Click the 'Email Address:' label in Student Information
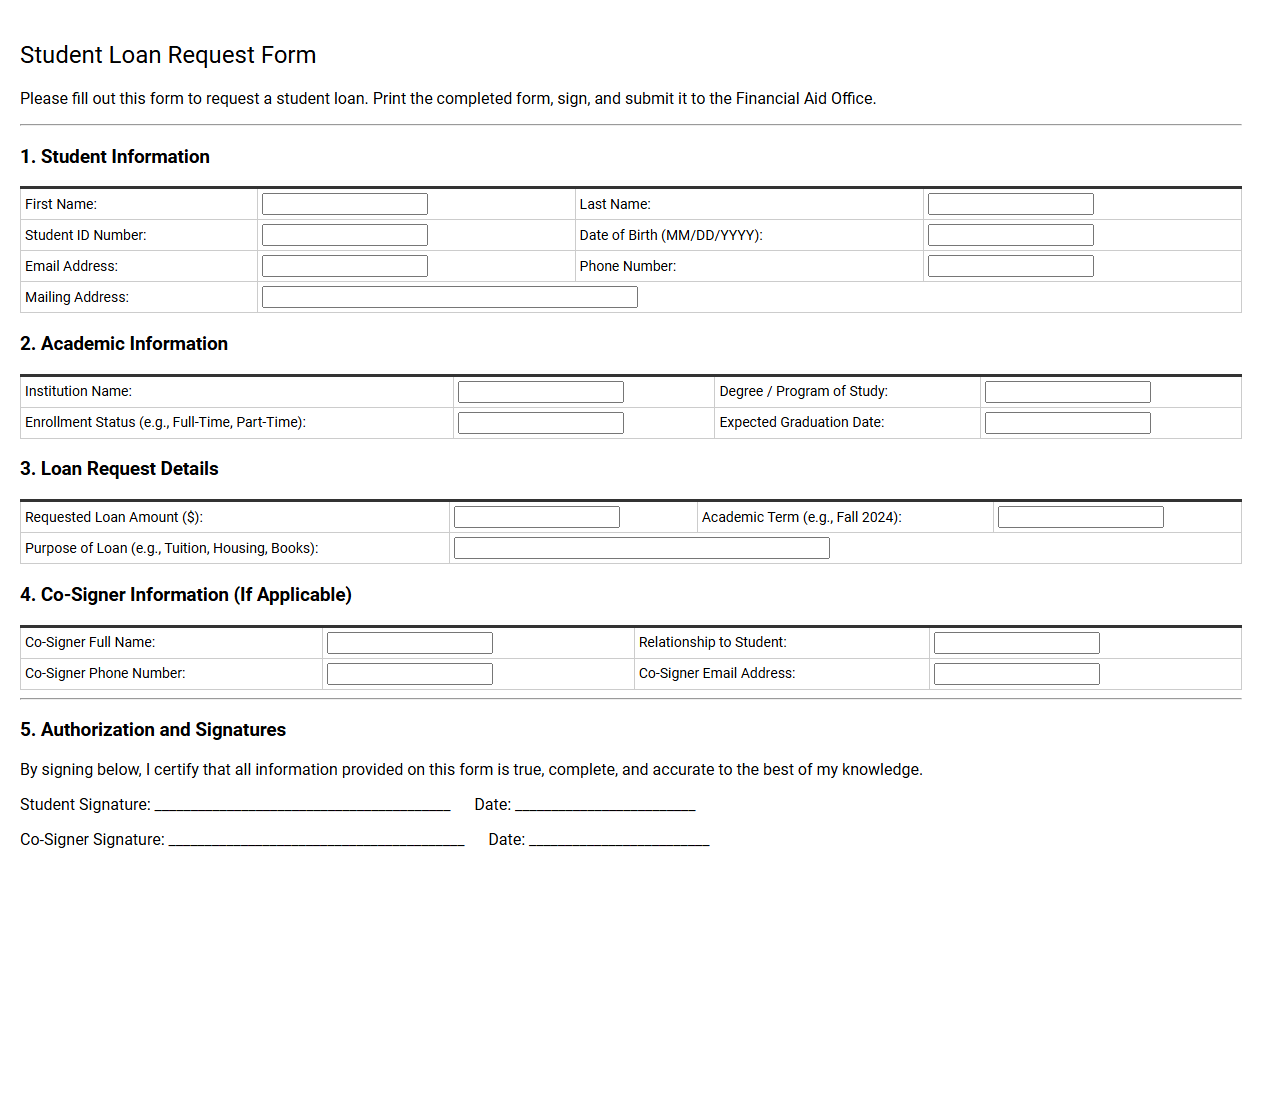Viewport: 1262px width, 1120px height. click(x=71, y=266)
